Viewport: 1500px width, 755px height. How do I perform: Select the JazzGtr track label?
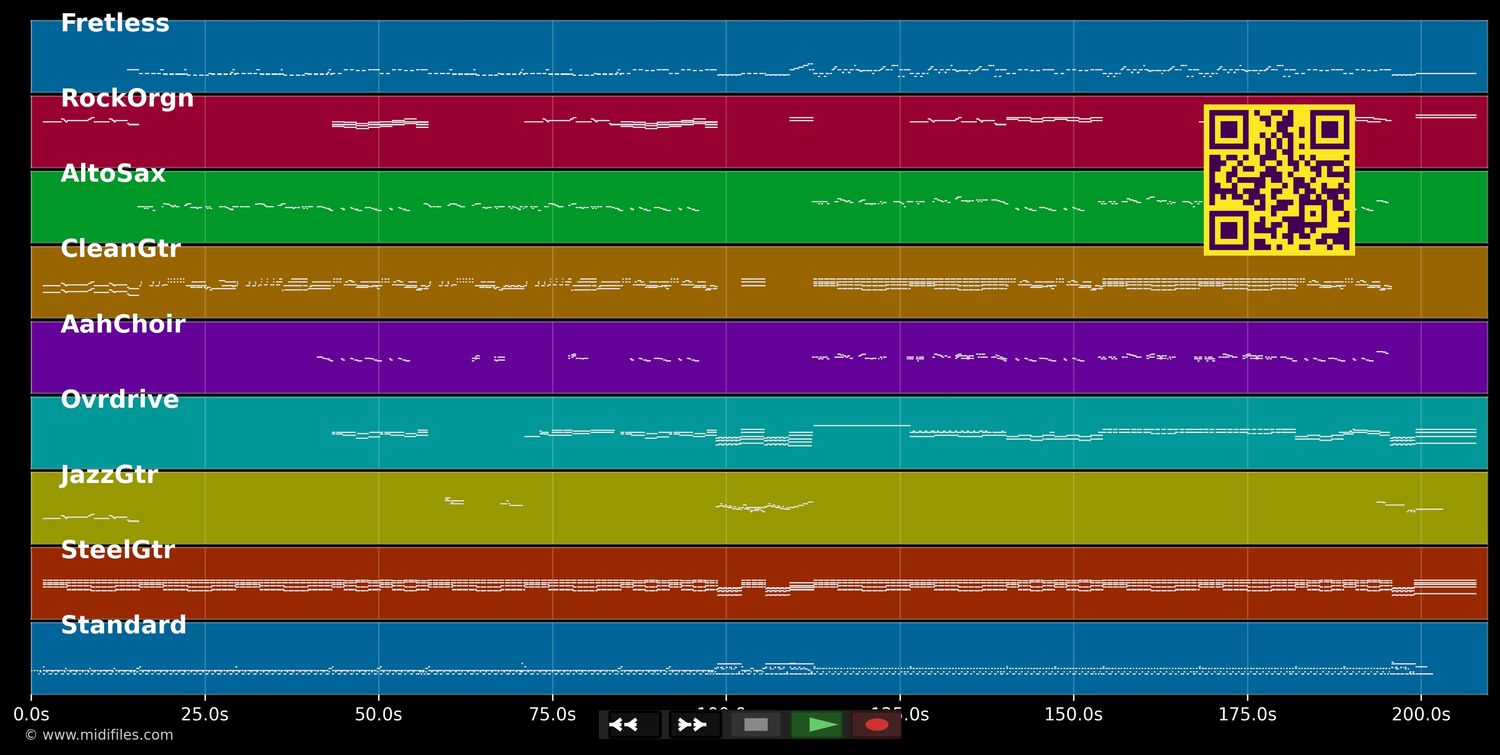[109, 475]
